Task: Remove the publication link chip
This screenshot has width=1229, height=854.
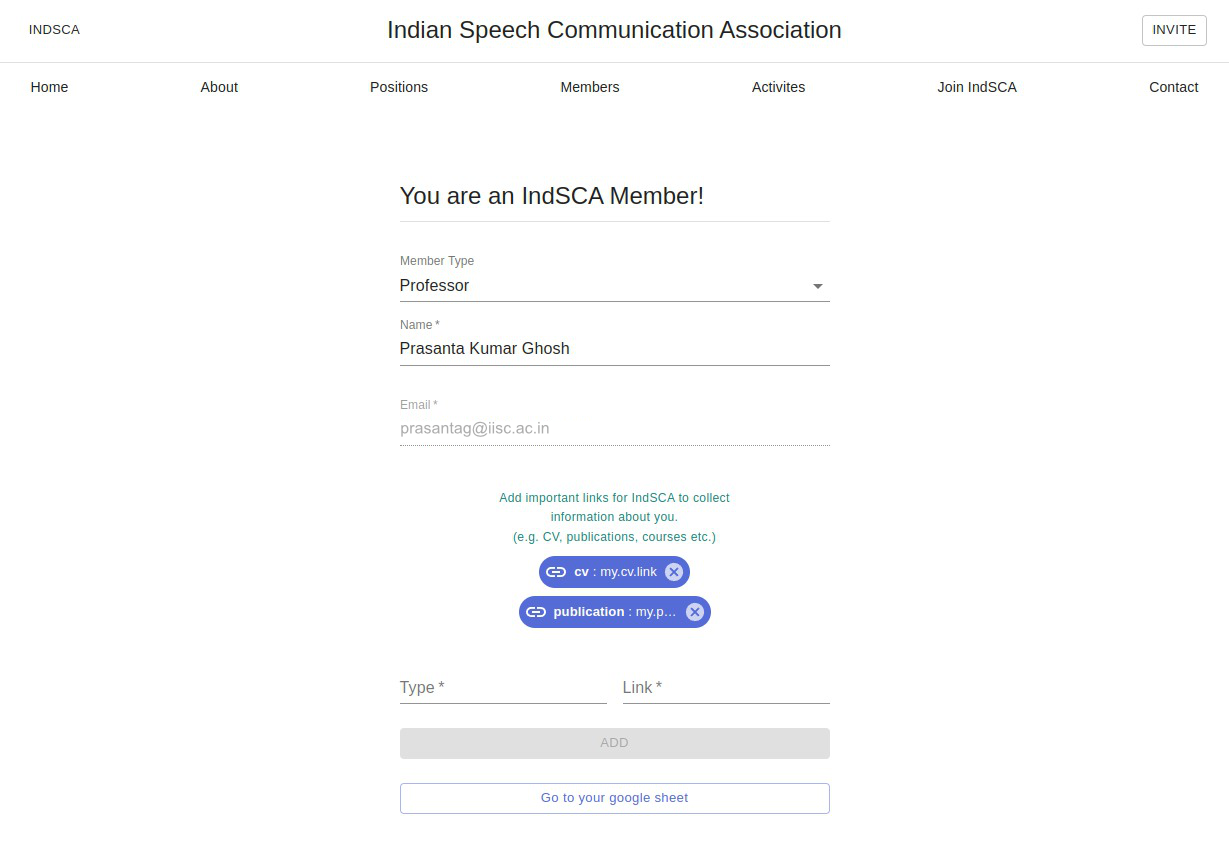Action: point(695,612)
